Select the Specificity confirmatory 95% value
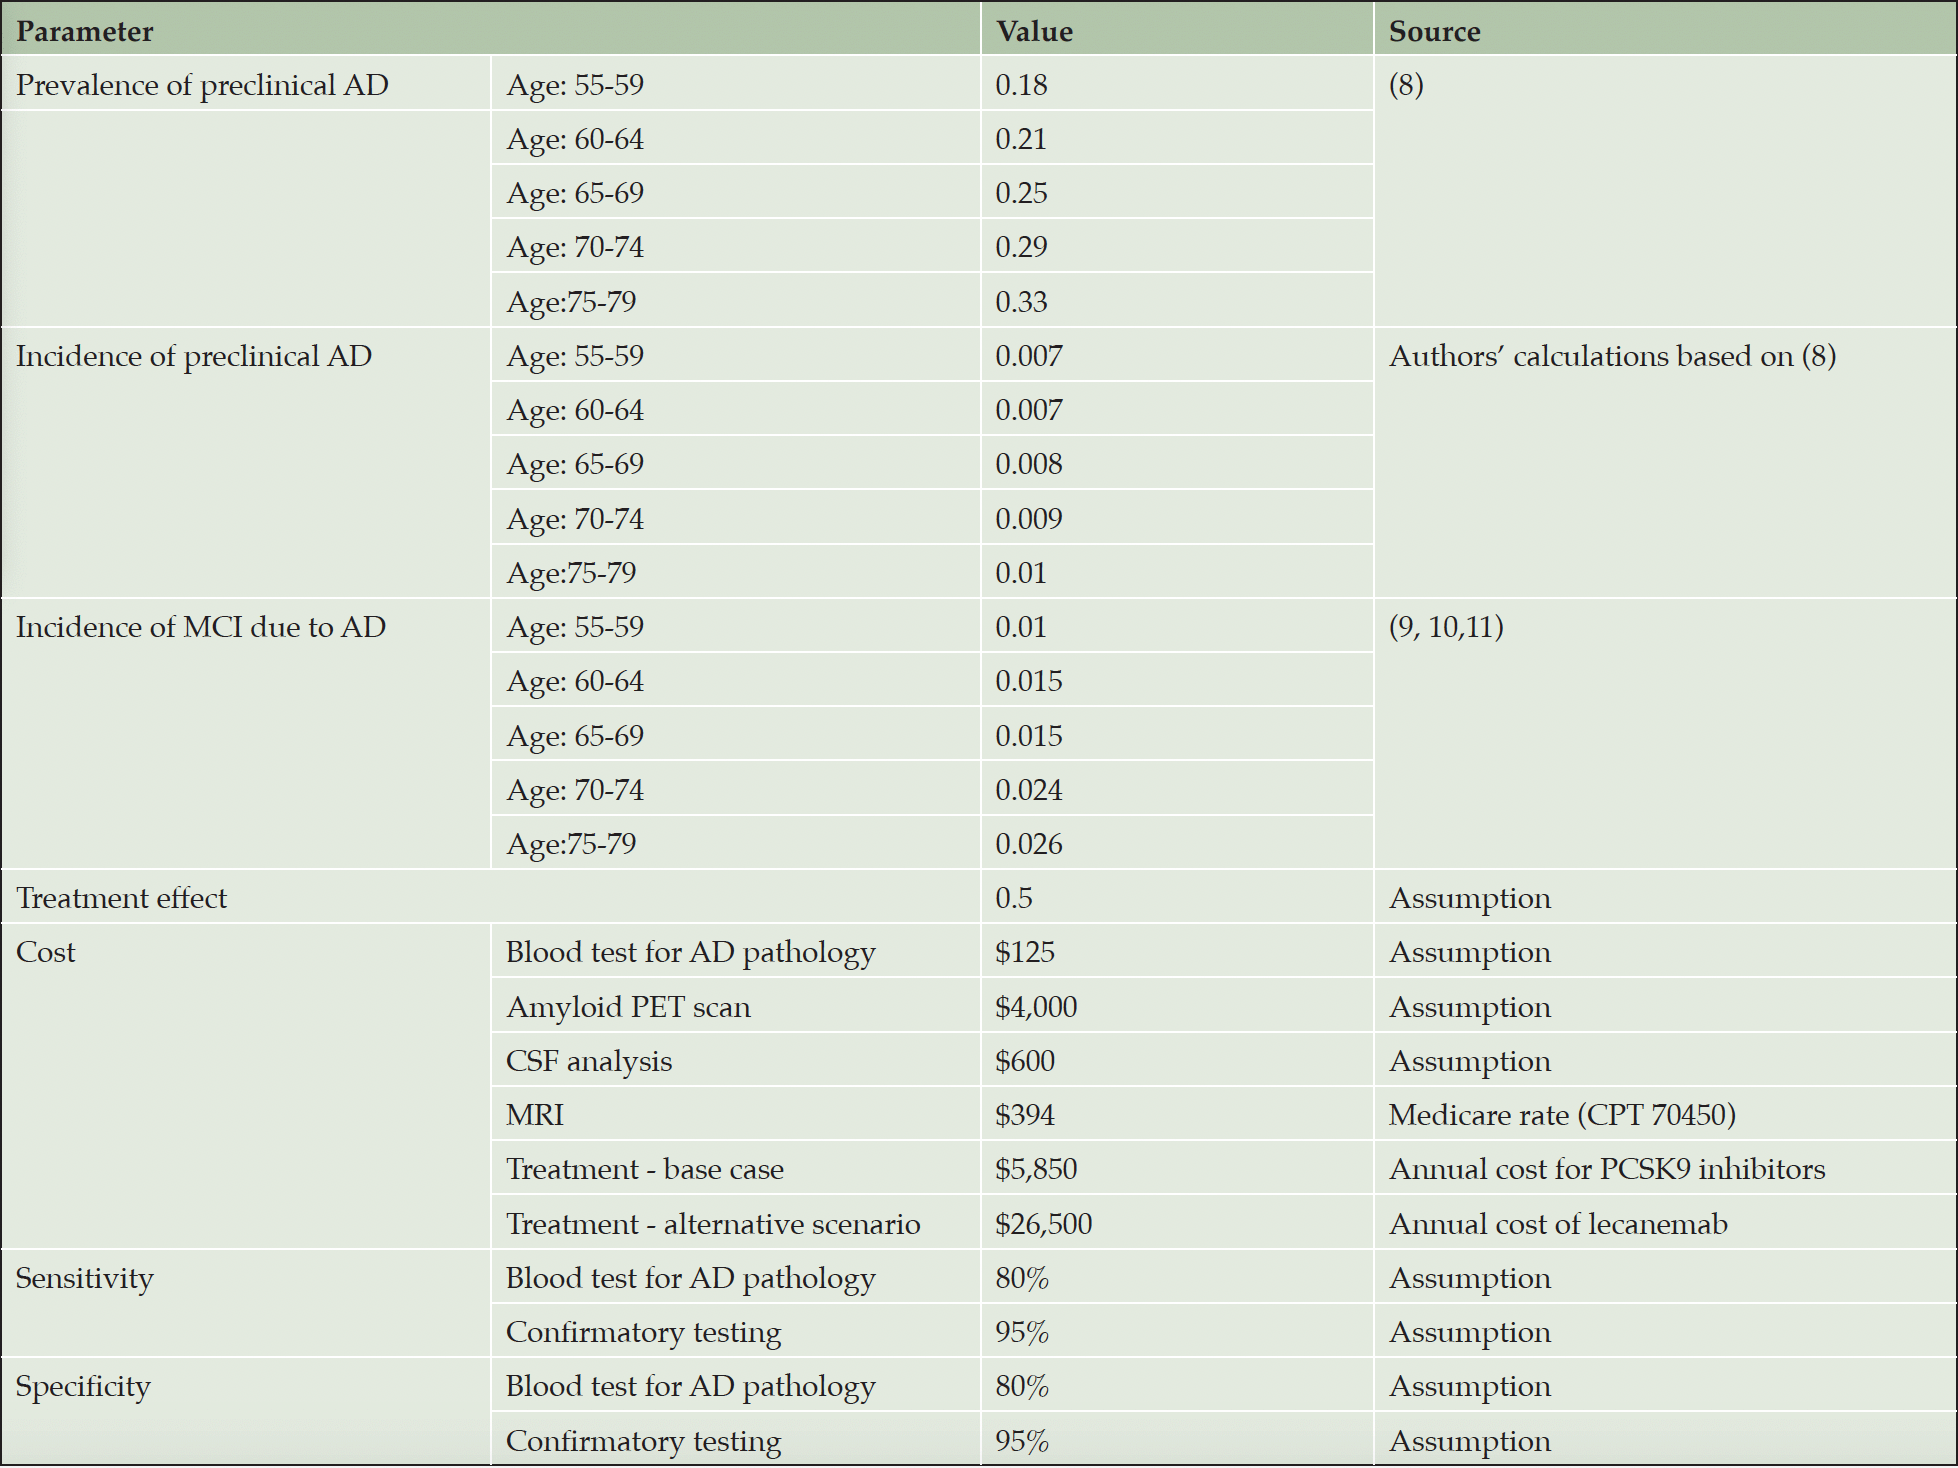1958x1468 pixels. click(x=1022, y=1442)
